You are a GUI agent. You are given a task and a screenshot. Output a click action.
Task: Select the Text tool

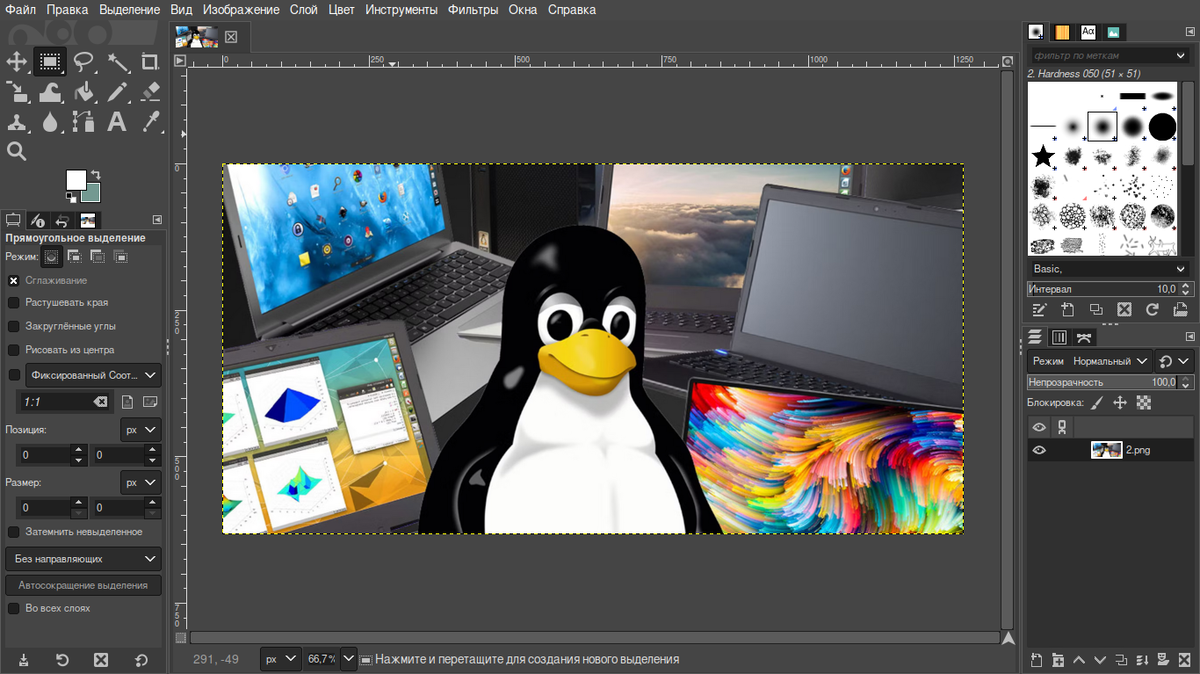point(117,122)
